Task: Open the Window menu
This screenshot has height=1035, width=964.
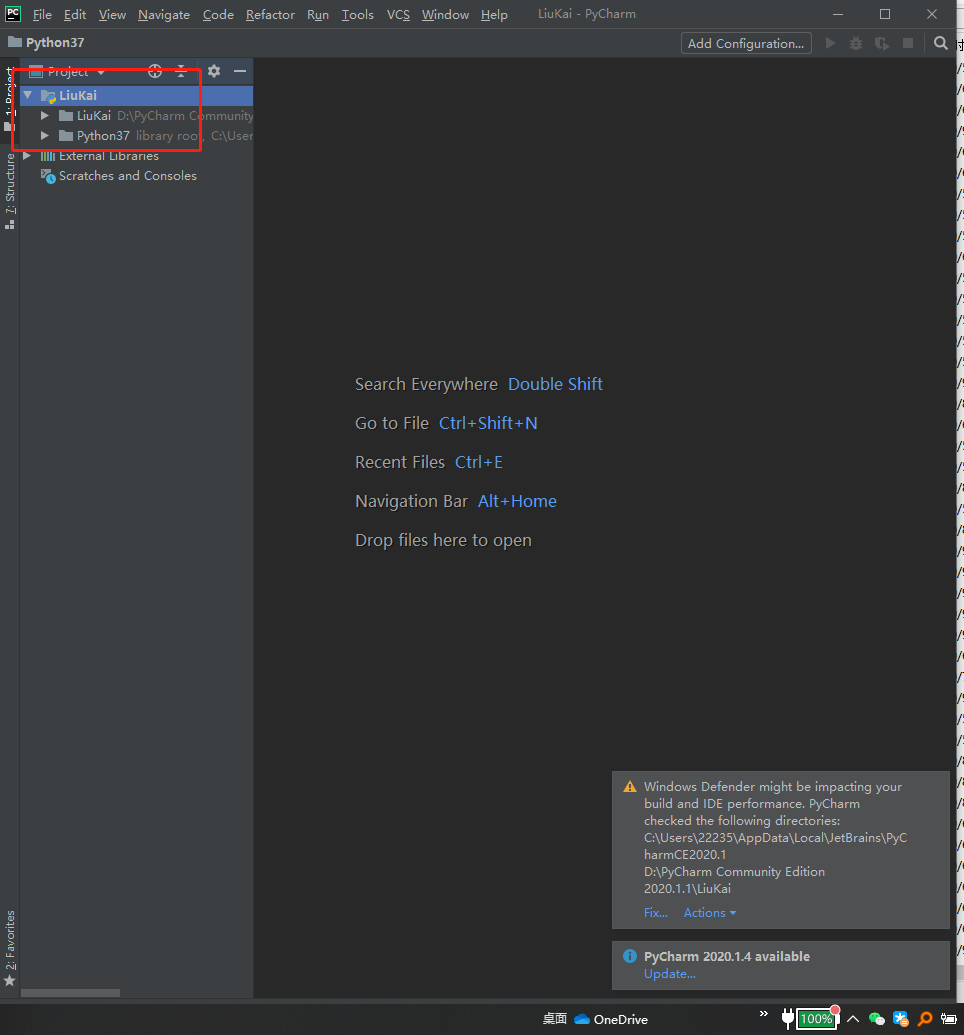Action: [x=445, y=15]
